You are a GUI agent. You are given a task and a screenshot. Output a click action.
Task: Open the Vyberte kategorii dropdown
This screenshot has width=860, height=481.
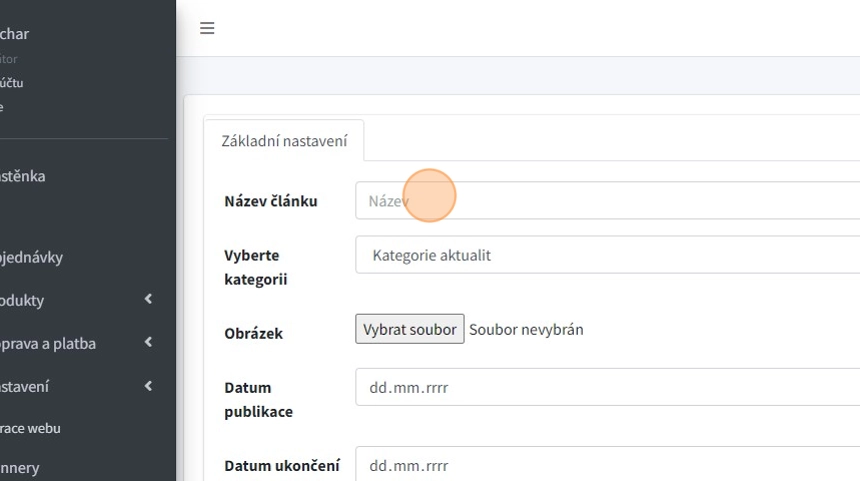click(x=607, y=255)
